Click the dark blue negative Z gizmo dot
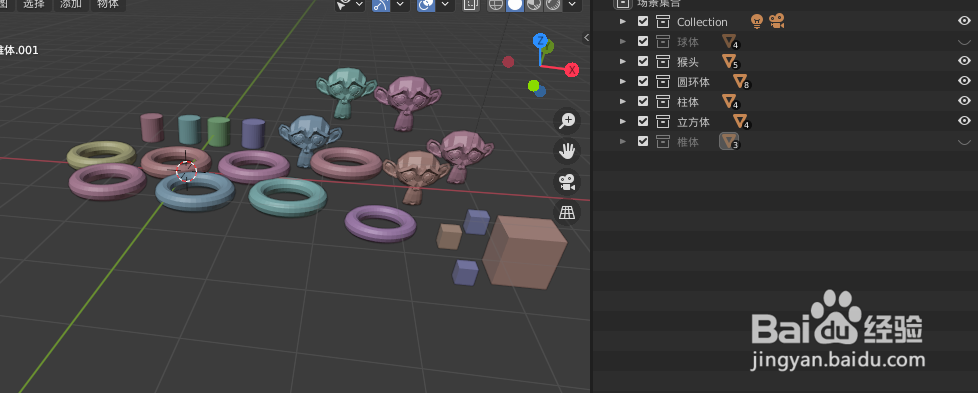The width and height of the screenshot is (978, 393). pyautogui.click(x=541, y=92)
